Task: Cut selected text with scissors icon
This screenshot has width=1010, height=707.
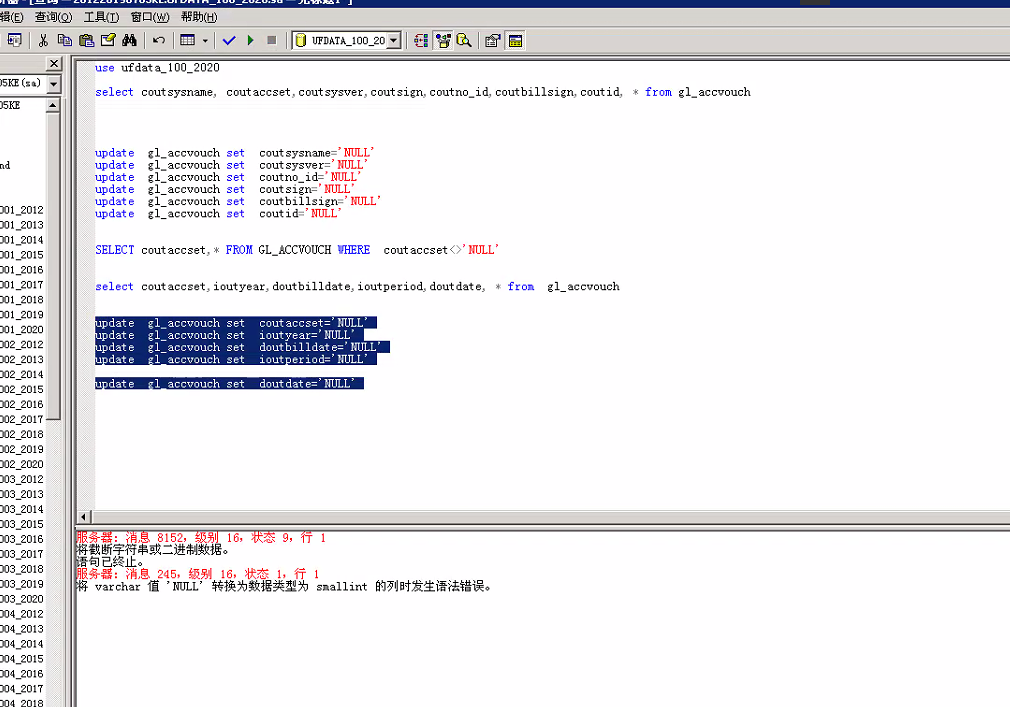Action: pyautogui.click(x=43, y=41)
